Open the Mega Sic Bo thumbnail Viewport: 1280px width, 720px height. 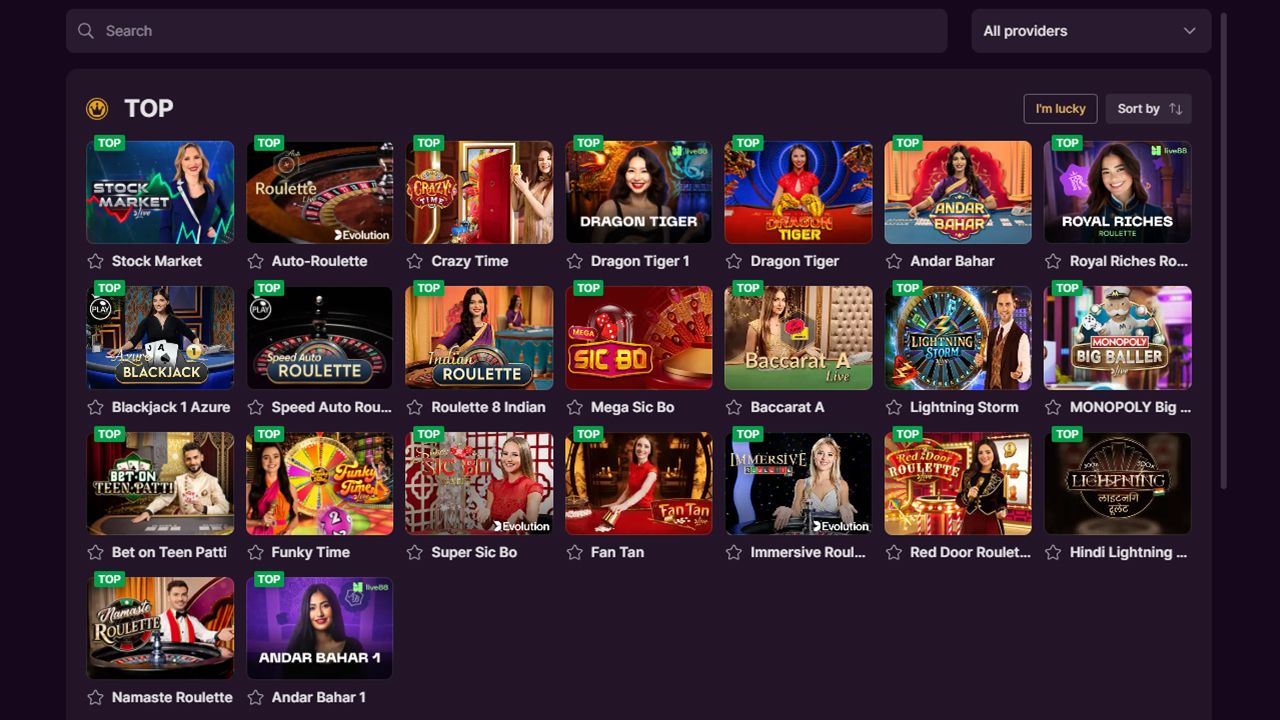[x=639, y=338]
